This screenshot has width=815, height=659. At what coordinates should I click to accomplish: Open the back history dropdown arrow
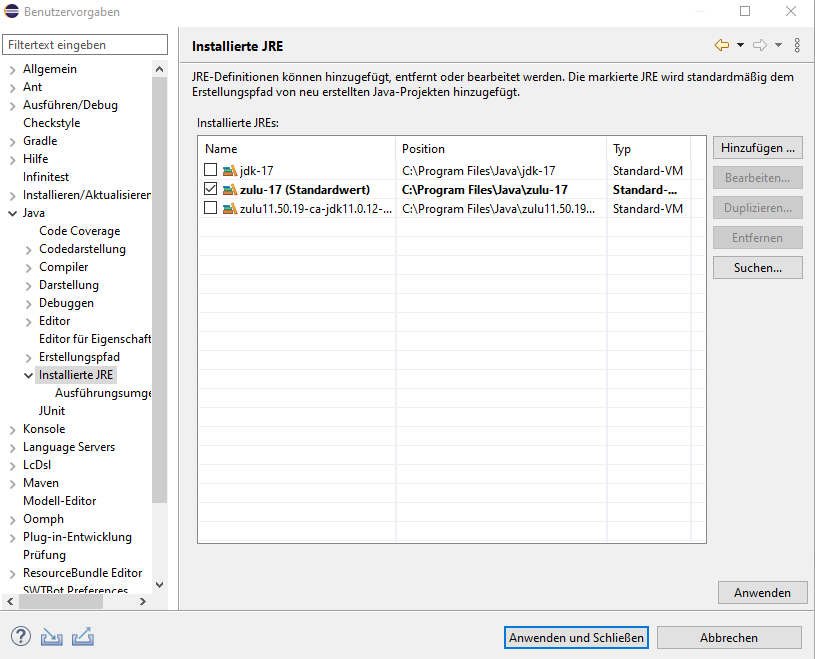740,45
